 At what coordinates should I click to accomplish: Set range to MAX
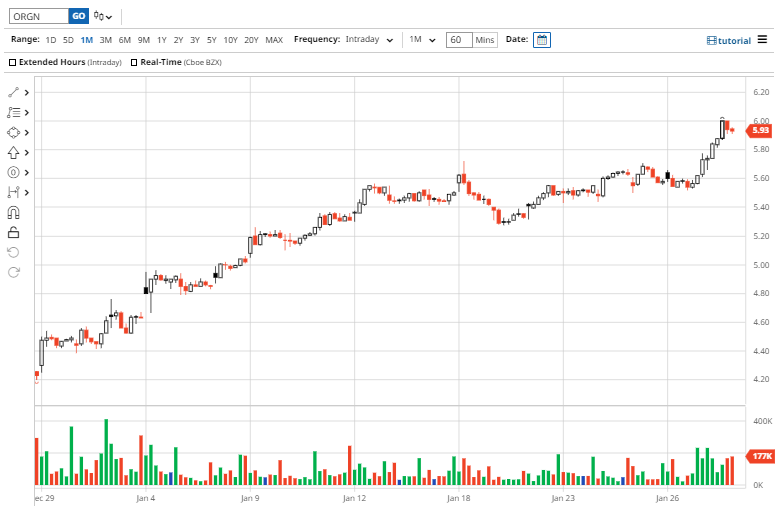[x=274, y=40]
